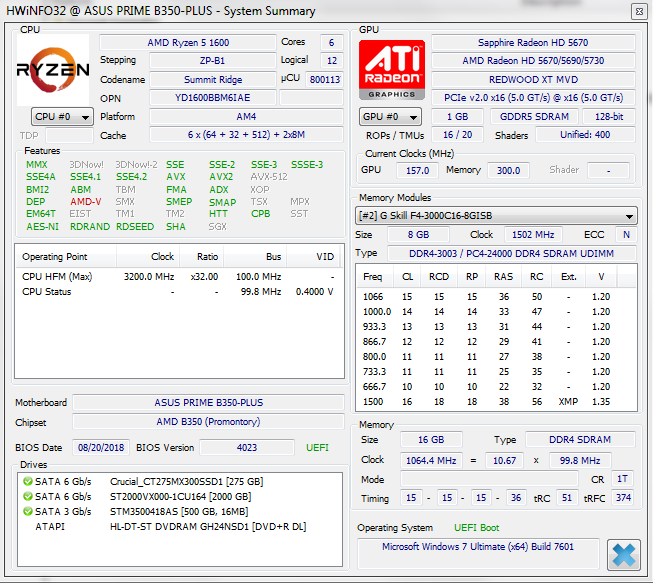Image resolution: width=653 pixels, height=583 pixels.
Task: Click the Sapphire Radeon HD 5670 field
Action: 533,42
